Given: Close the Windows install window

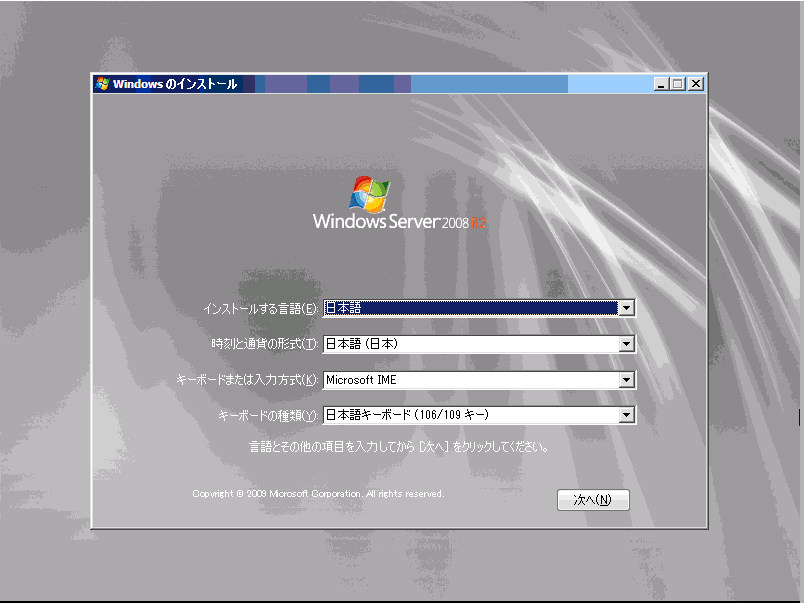Looking at the screenshot, I should pos(695,84).
